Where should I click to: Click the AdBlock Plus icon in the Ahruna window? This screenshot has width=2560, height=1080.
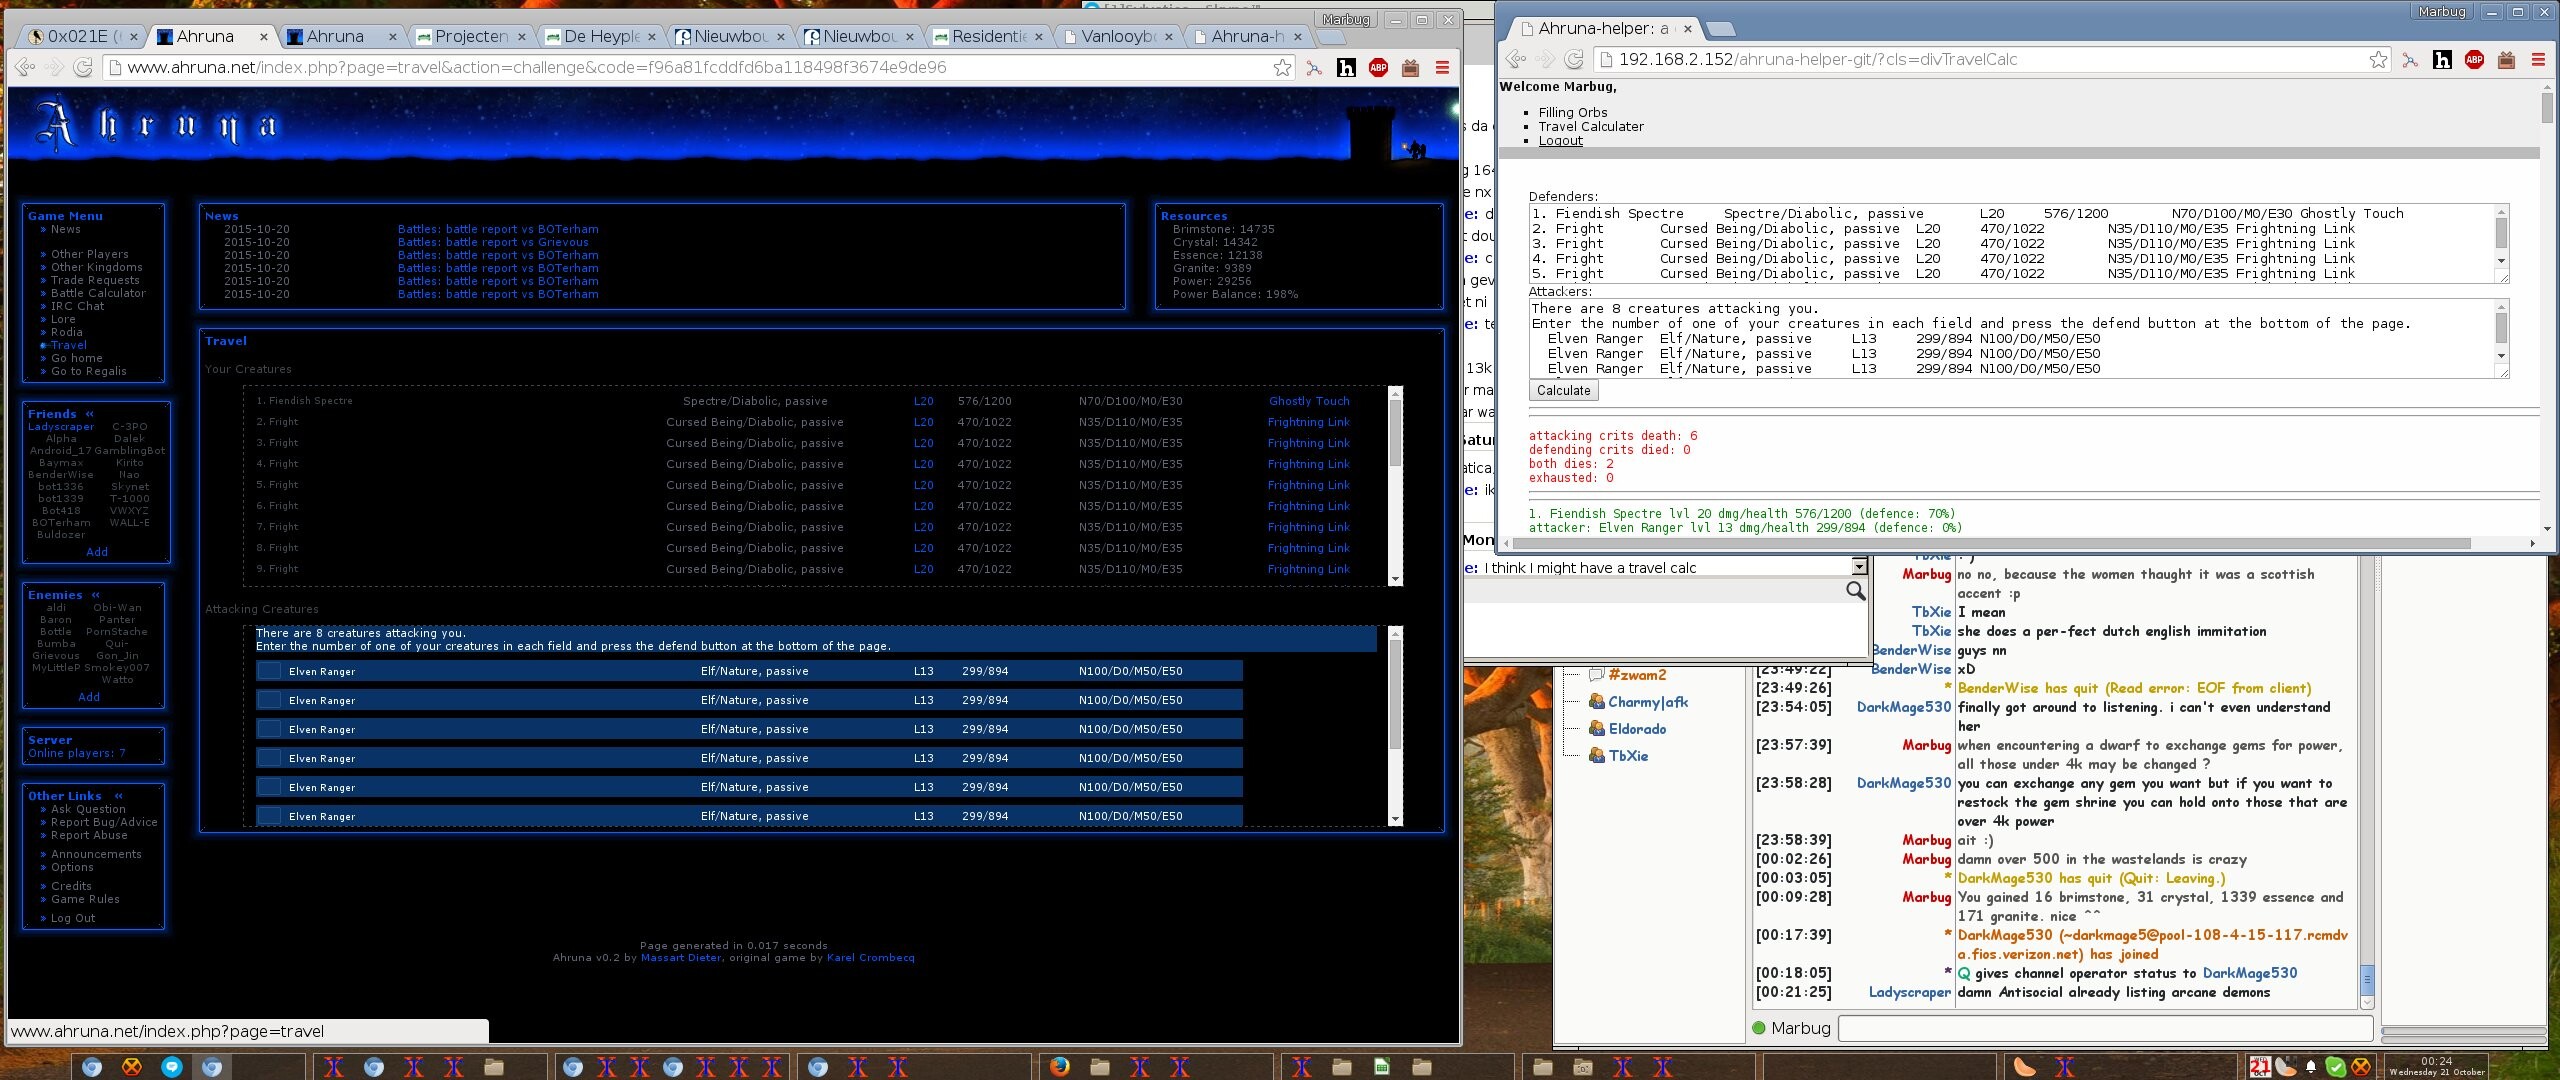pos(1378,68)
